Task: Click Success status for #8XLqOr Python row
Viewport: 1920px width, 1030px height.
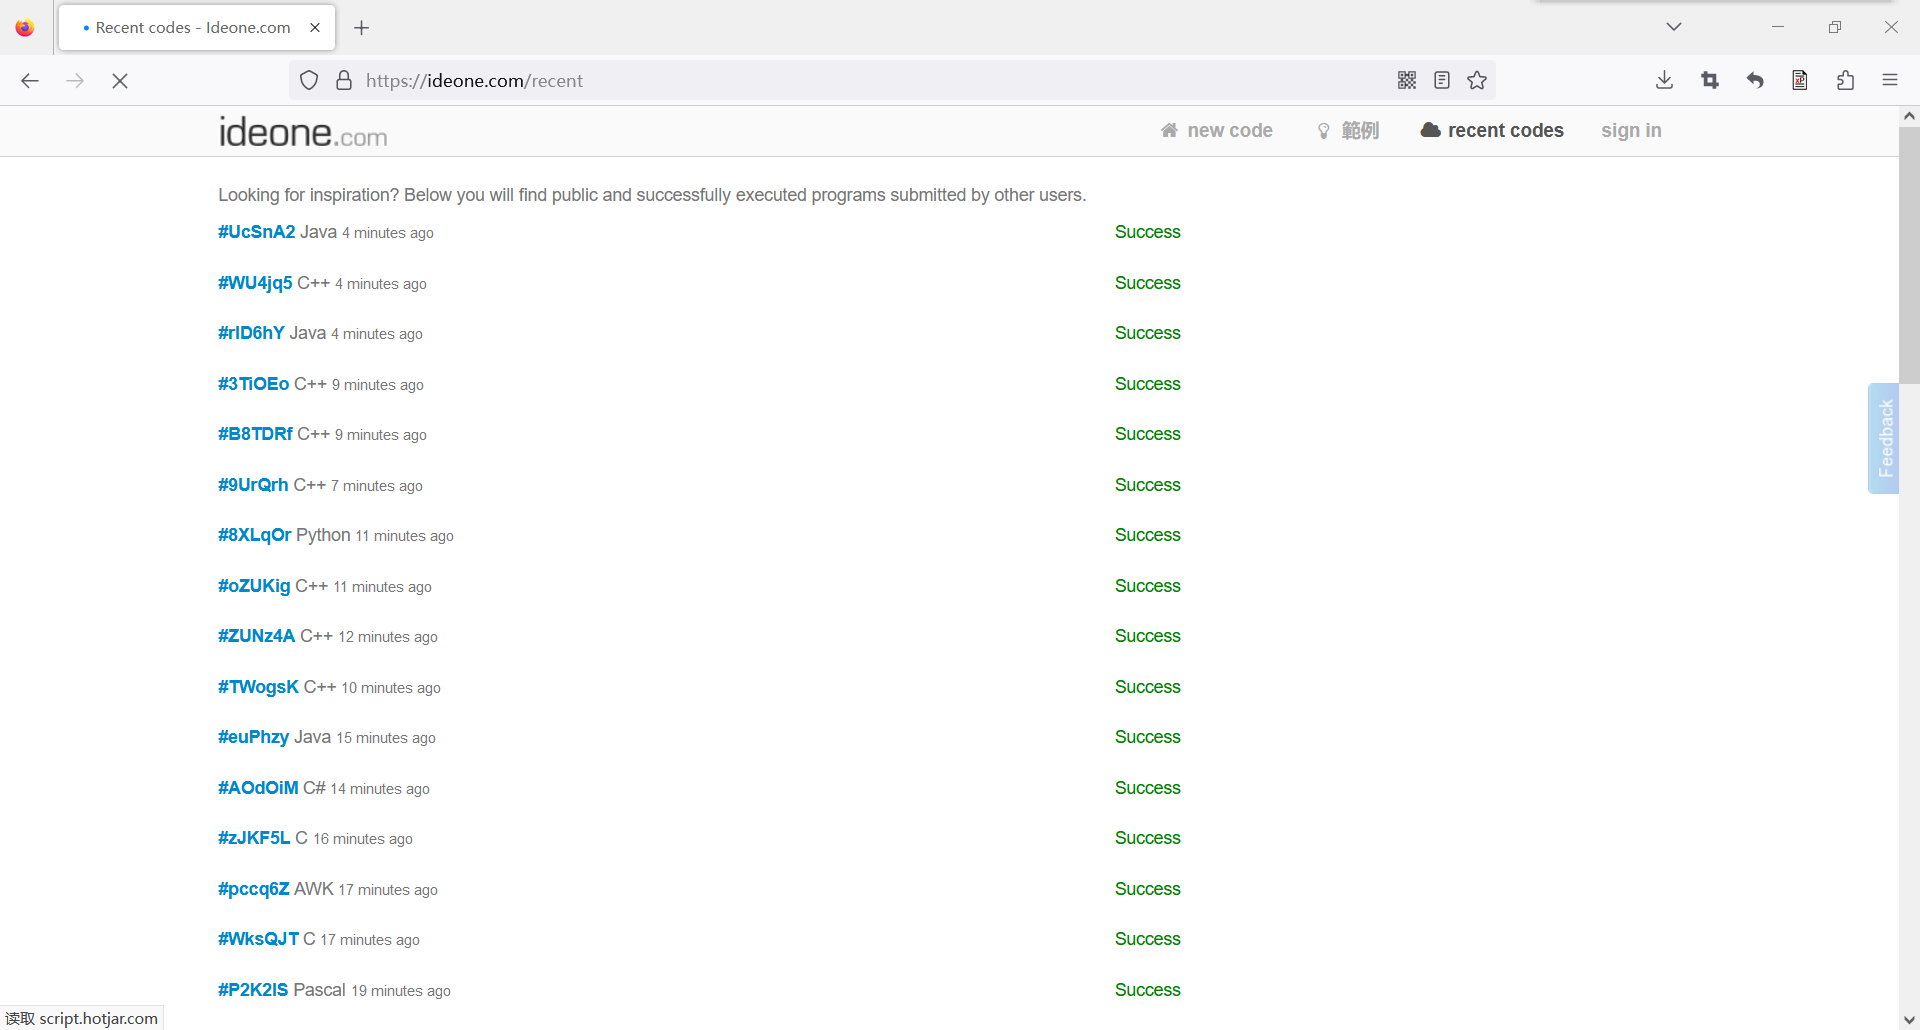Action: [x=1147, y=535]
